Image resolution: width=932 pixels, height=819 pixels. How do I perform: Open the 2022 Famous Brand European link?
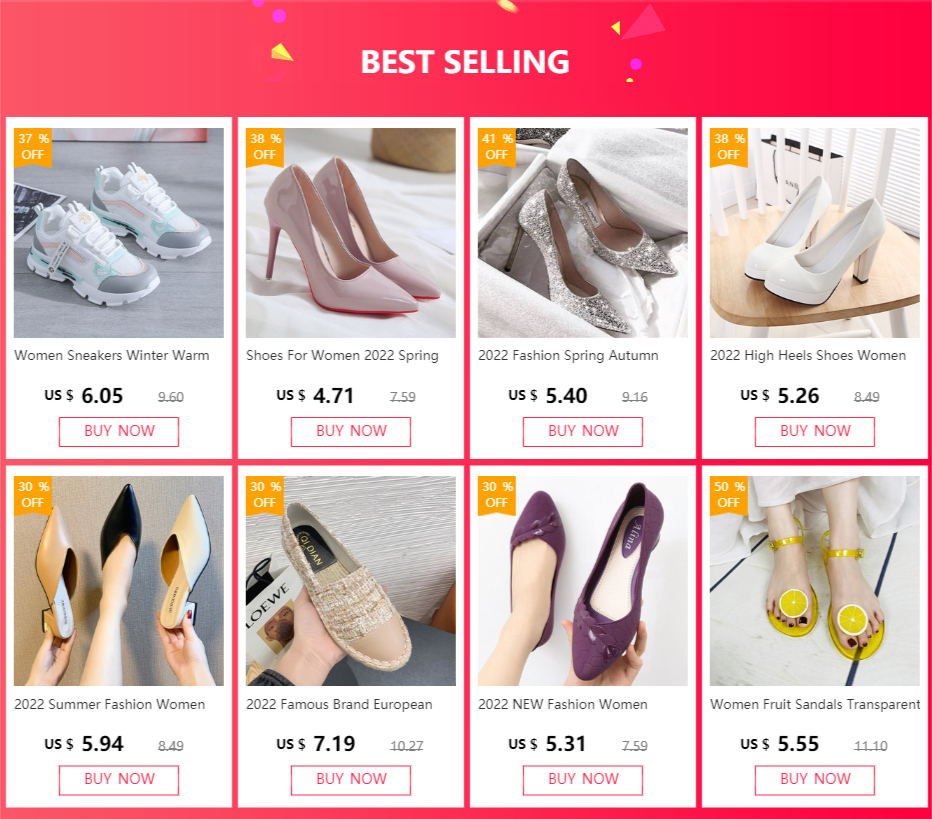[339, 704]
